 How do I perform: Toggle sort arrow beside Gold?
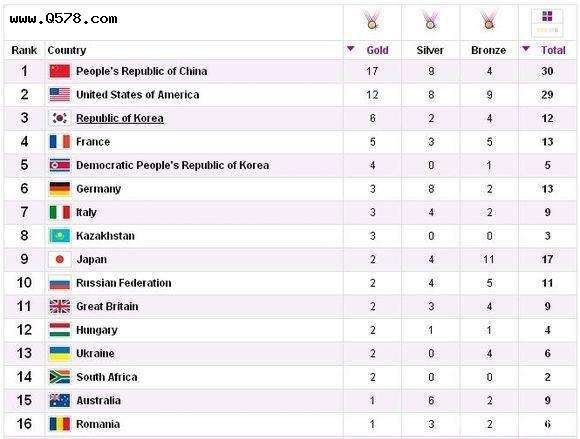[x=350, y=49]
